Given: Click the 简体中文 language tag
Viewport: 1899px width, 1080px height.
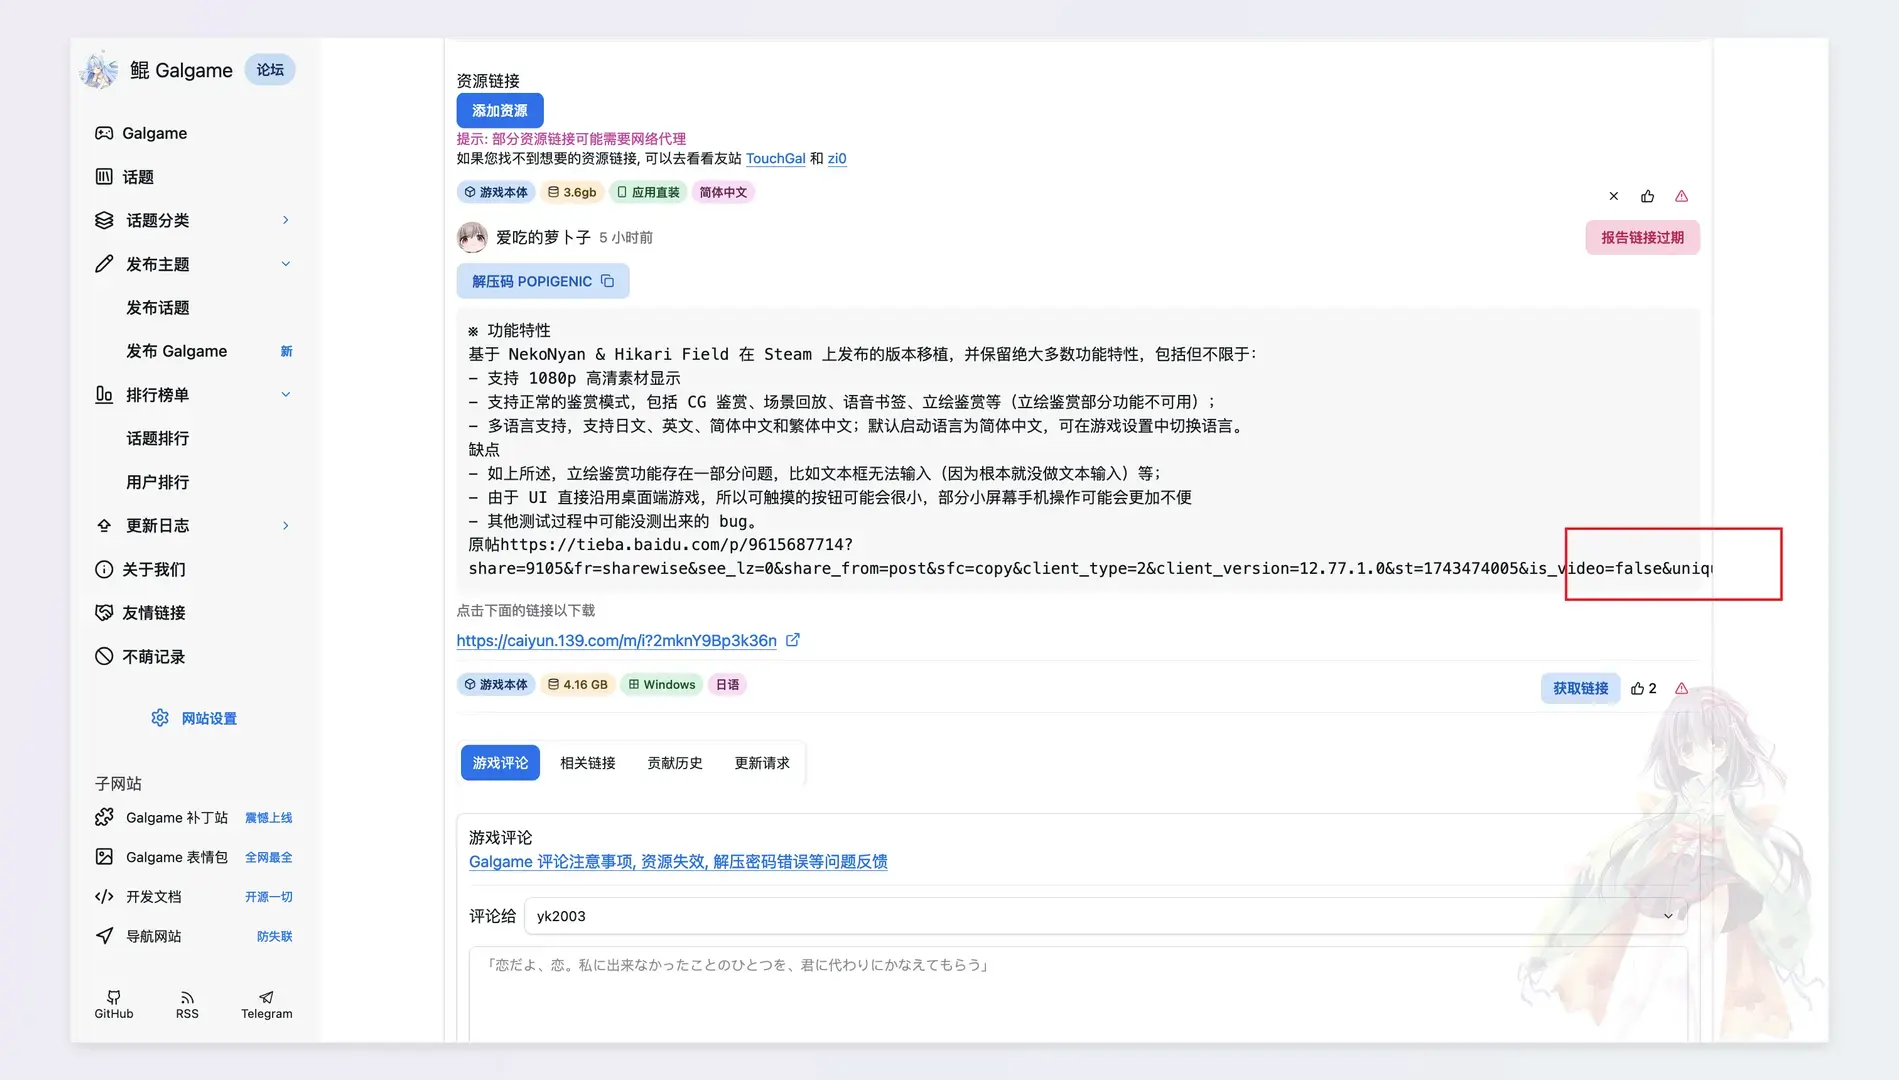Looking at the screenshot, I should click(723, 192).
